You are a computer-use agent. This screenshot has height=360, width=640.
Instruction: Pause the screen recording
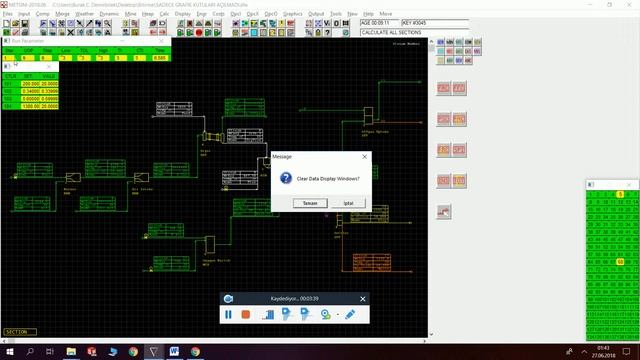228,314
